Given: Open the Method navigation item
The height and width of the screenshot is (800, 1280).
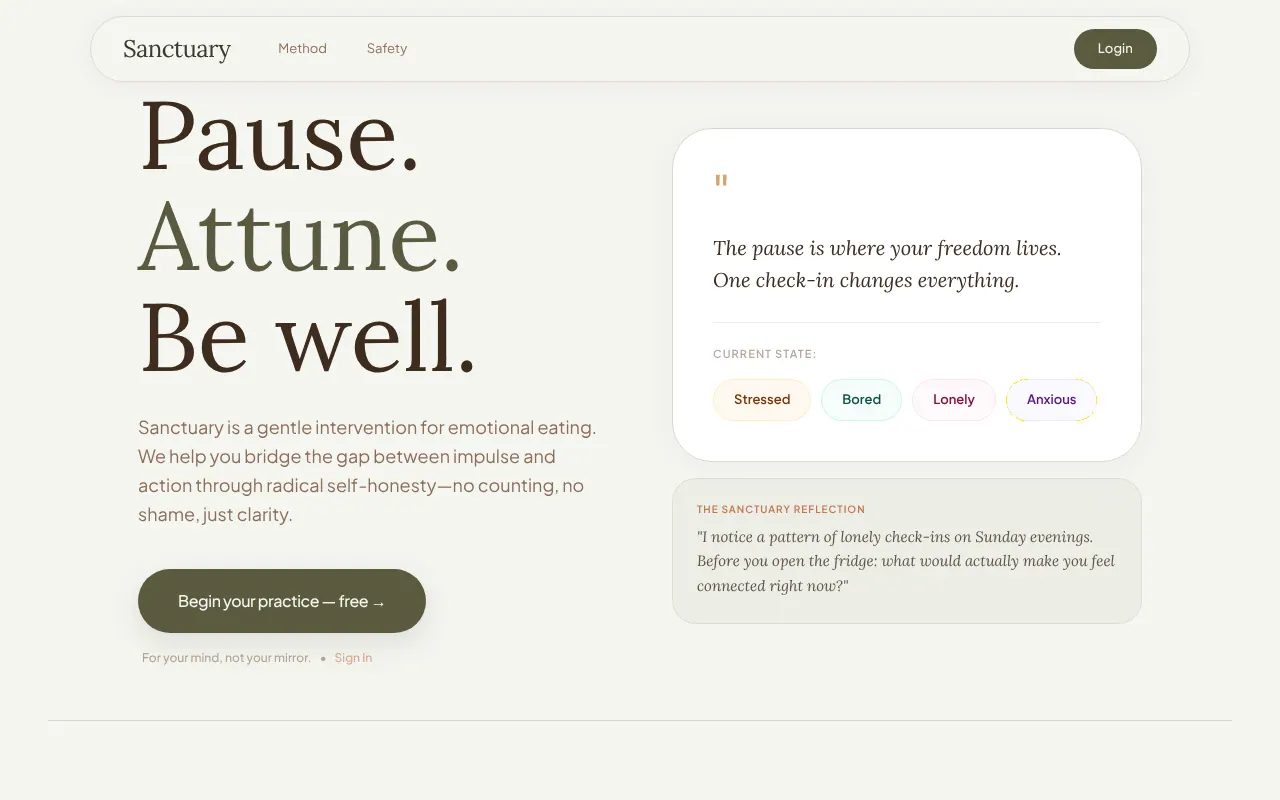Looking at the screenshot, I should [x=302, y=48].
